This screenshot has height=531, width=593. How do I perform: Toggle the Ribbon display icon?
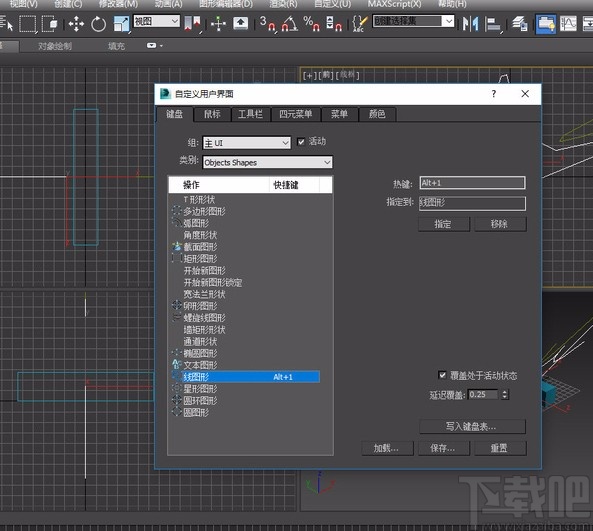click(546, 24)
